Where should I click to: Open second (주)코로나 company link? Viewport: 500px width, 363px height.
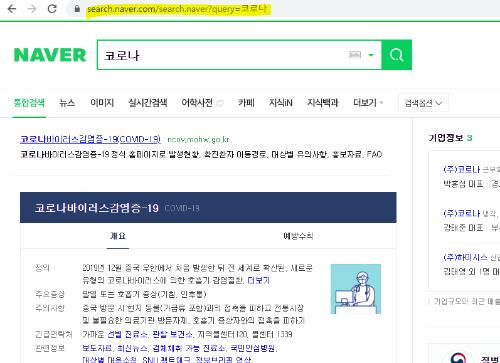[x=462, y=213]
